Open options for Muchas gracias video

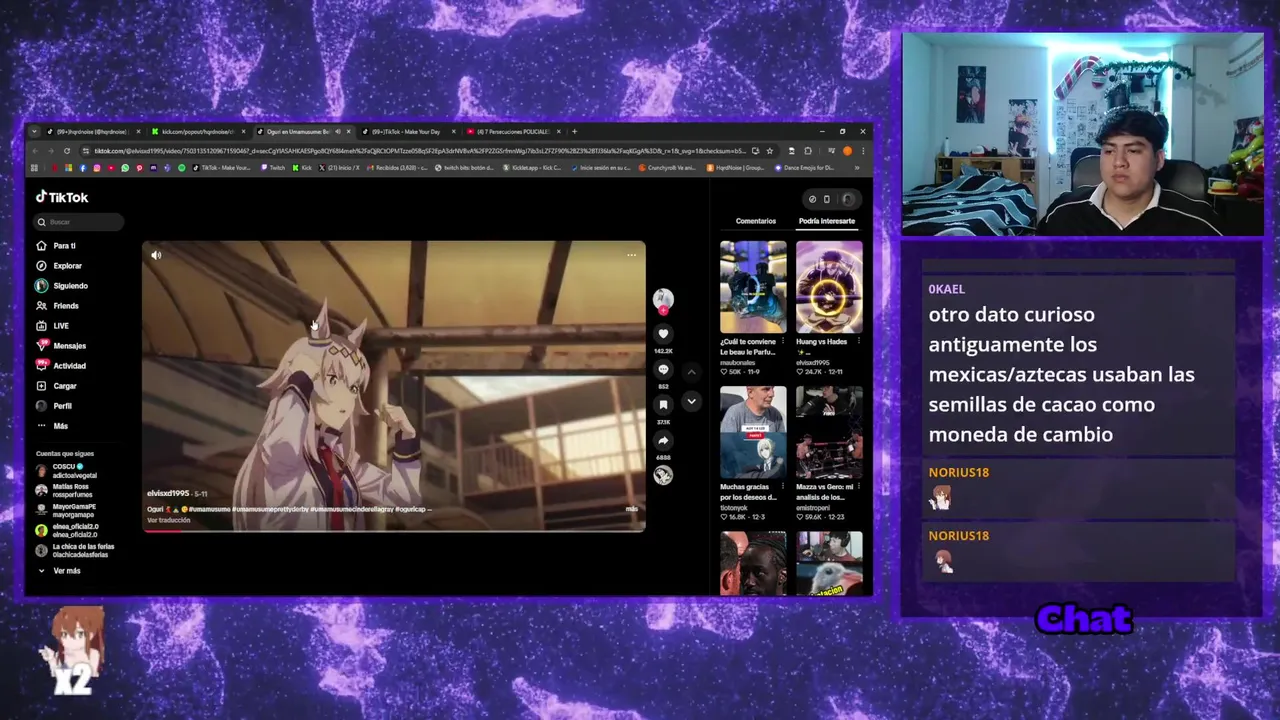pos(783,487)
